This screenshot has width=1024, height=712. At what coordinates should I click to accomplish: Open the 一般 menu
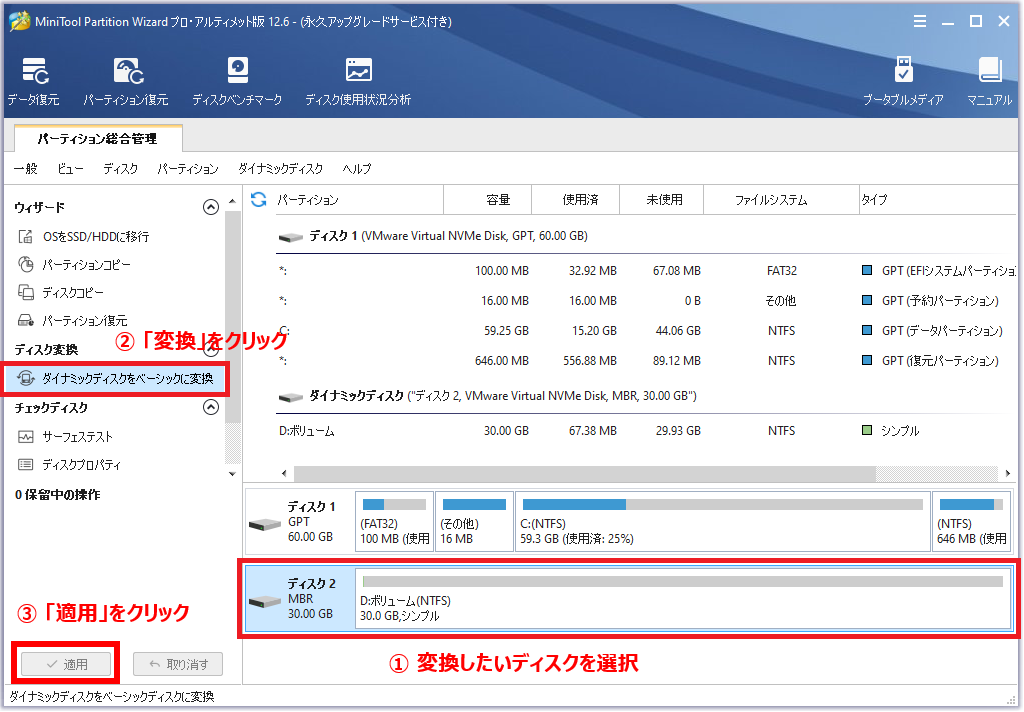point(25,169)
